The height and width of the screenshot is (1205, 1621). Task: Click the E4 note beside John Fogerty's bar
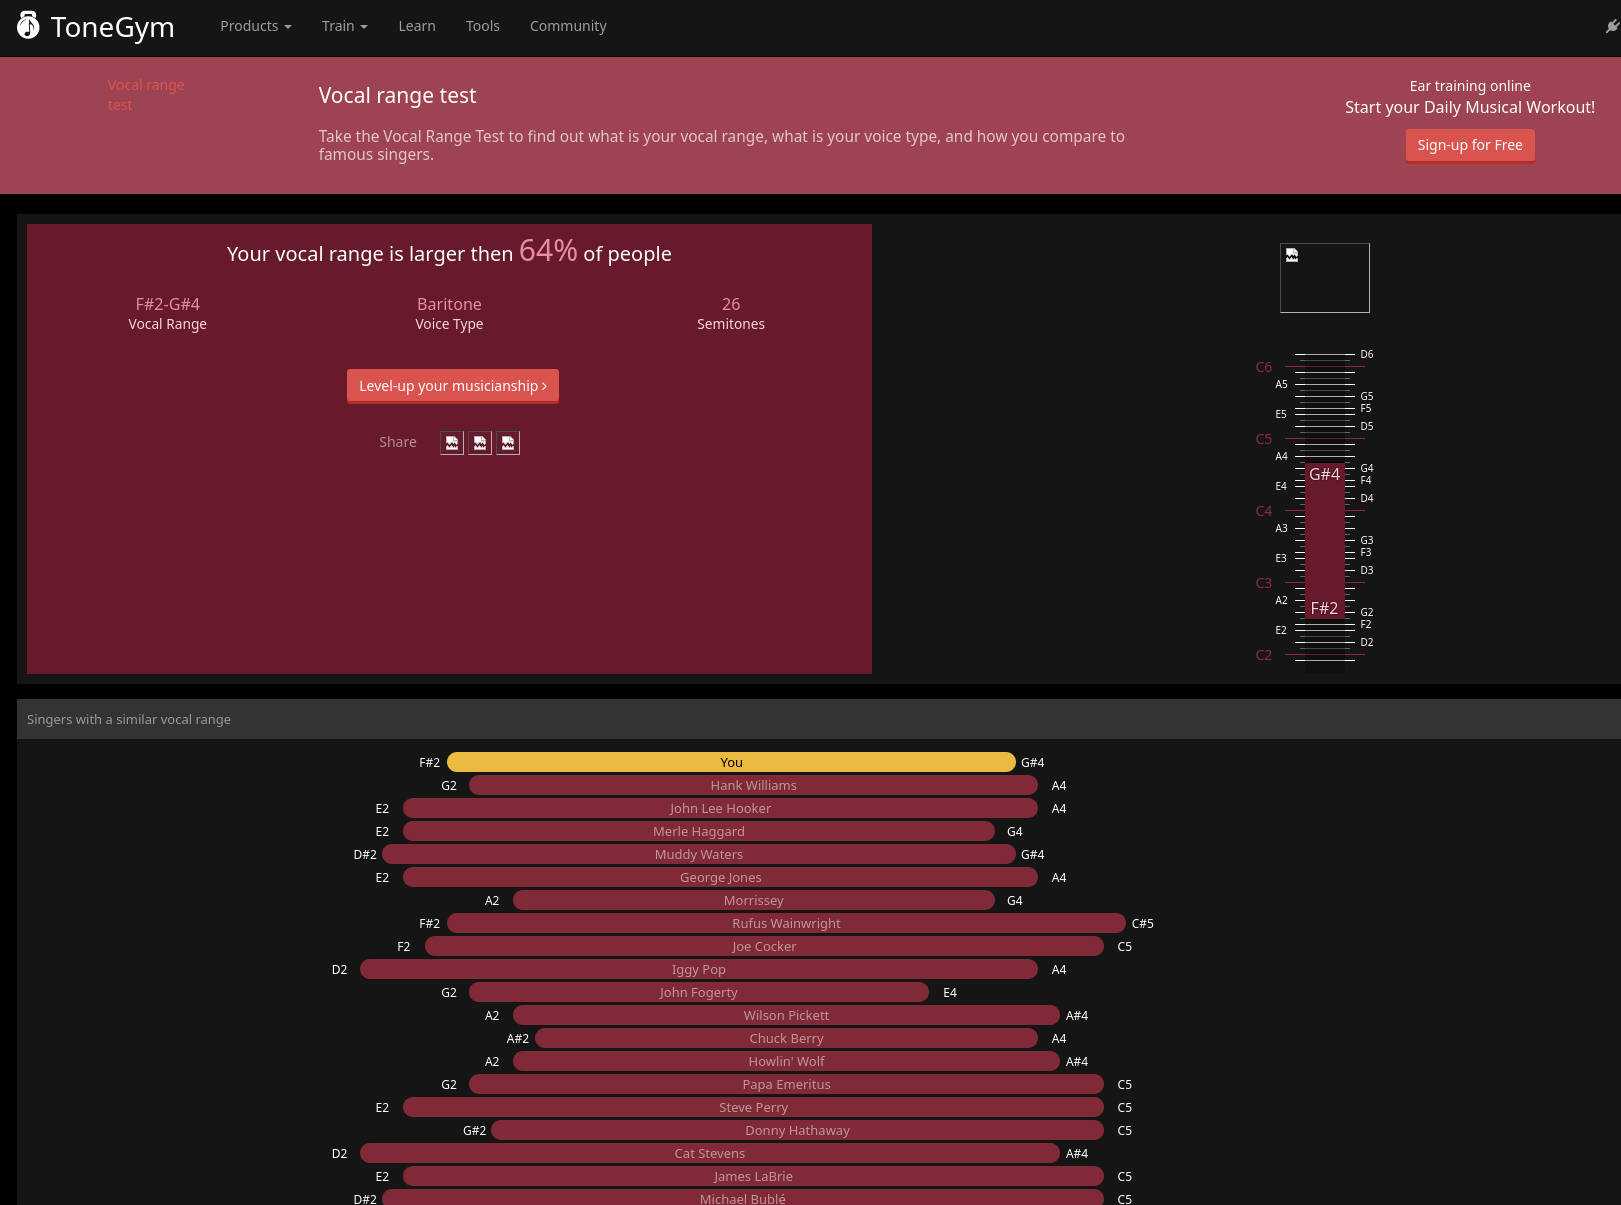pos(950,992)
